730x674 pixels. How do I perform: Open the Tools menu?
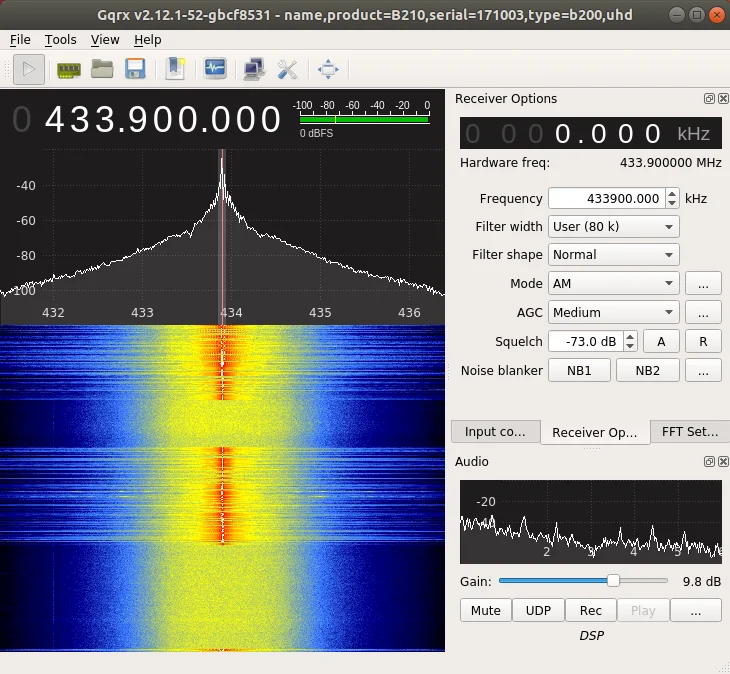tap(60, 40)
